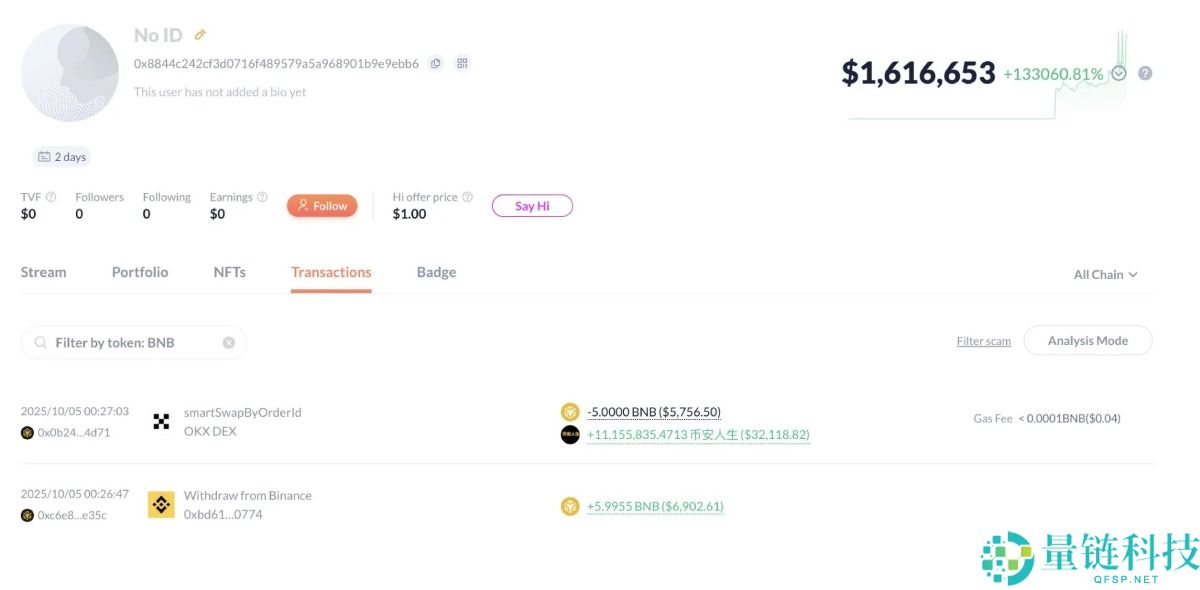Click the Earnings info question-mark icon
The height and width of the screenshot is (590, 1200).
coord(262,197)
